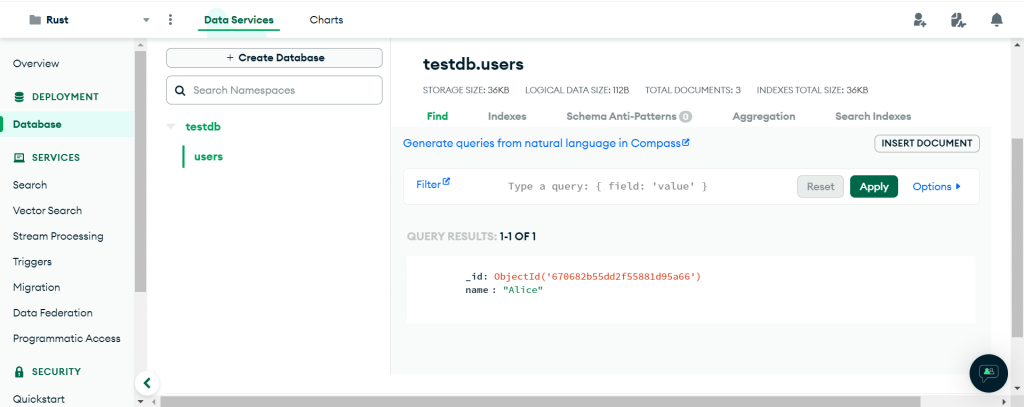Click the invite user icon

(920, 20)
